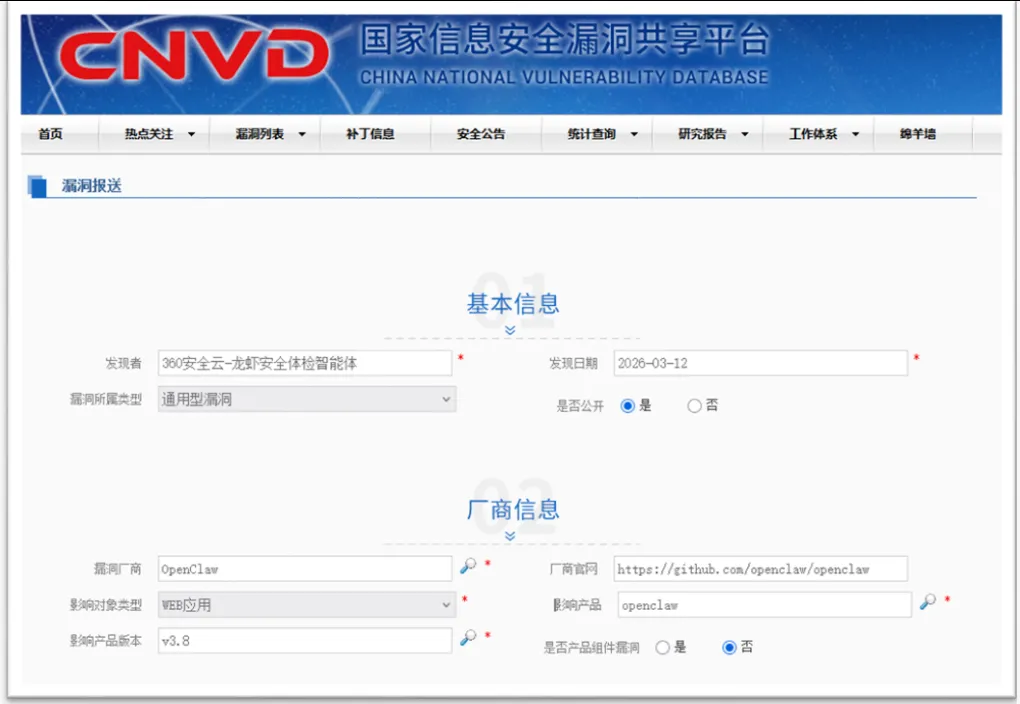This screenshot has width=1020, height=704.
Task: Open the 漏洞所属类型 dropdown
Action: click(x=306, y=399)
